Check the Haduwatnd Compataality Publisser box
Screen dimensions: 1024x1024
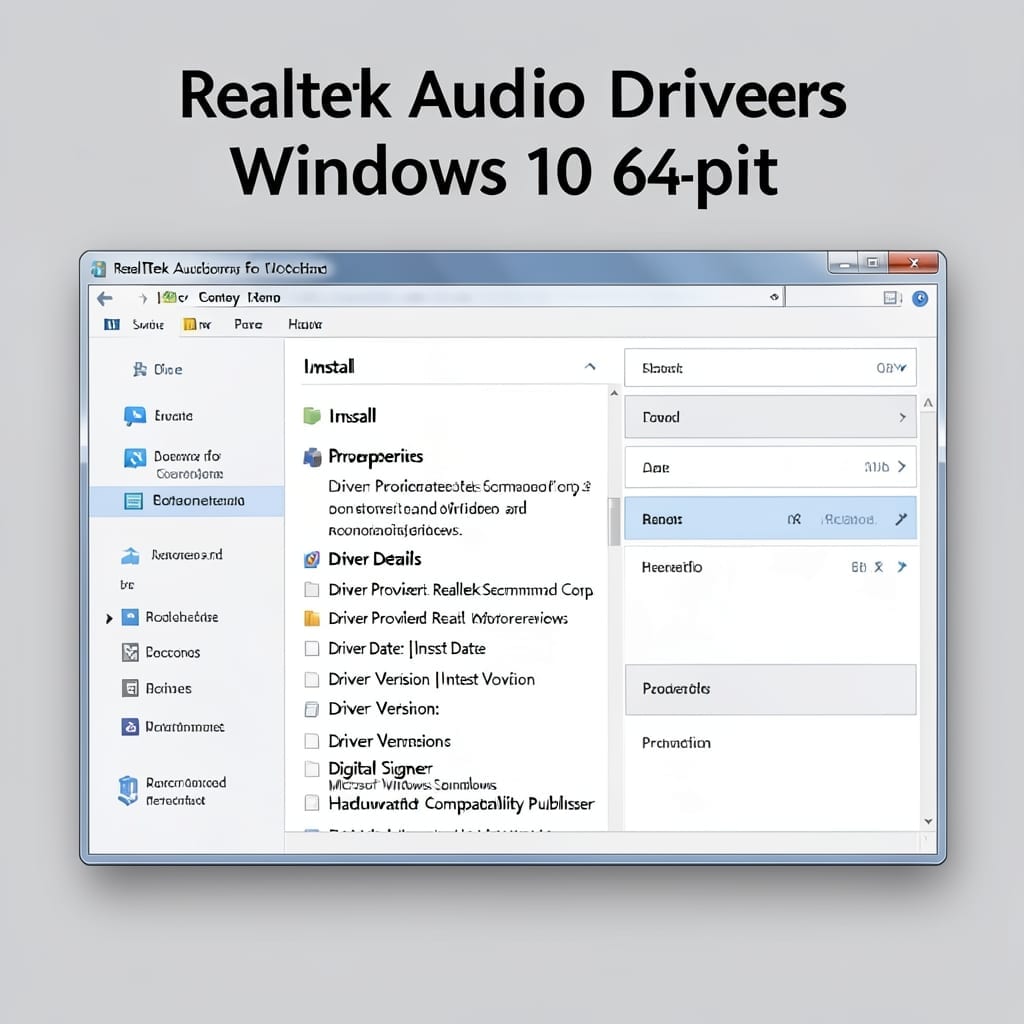pos(312,803)
